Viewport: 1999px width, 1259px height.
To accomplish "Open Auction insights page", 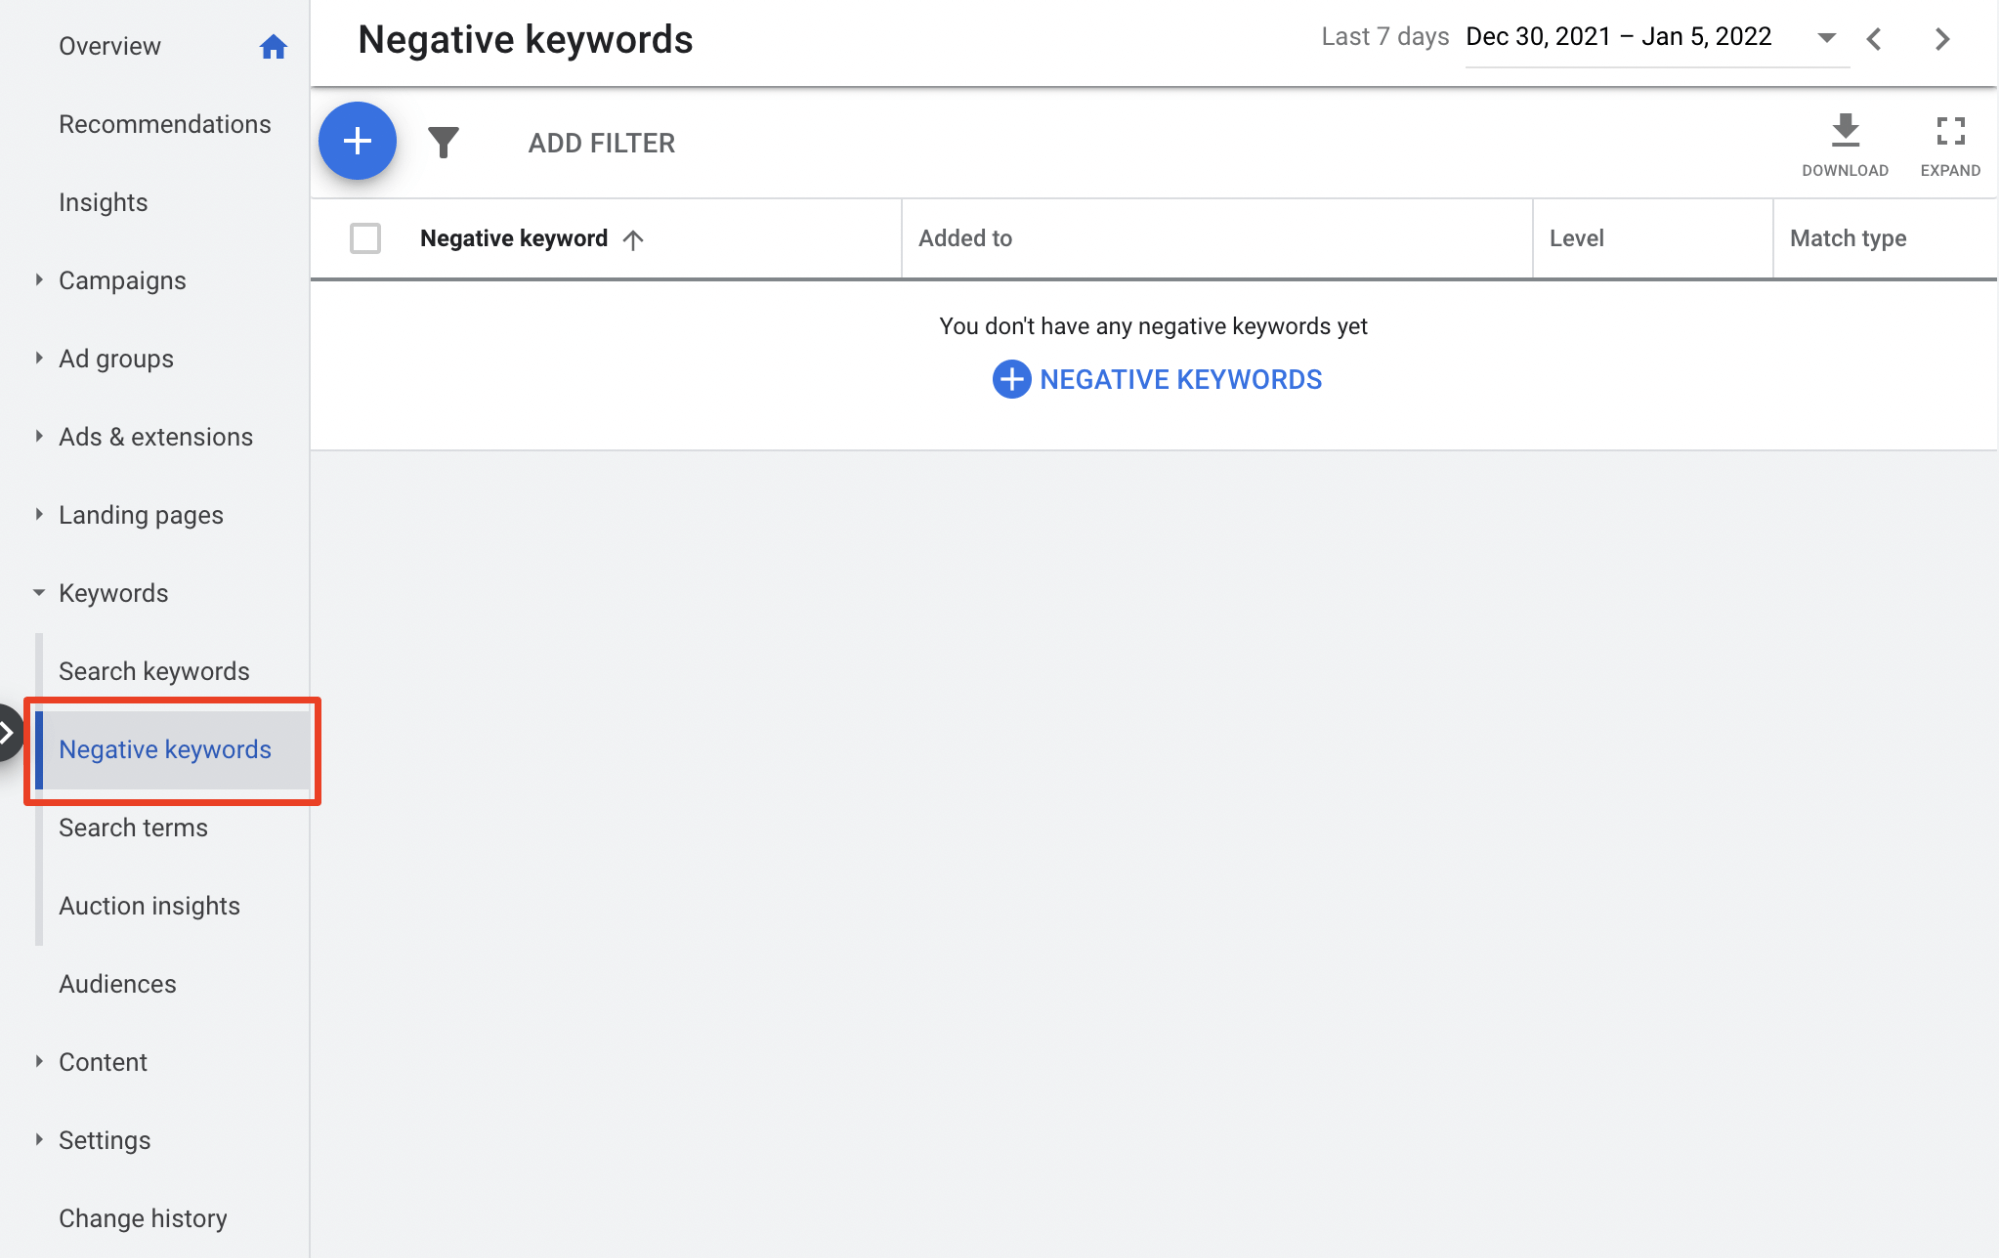I will pos(149,905).
